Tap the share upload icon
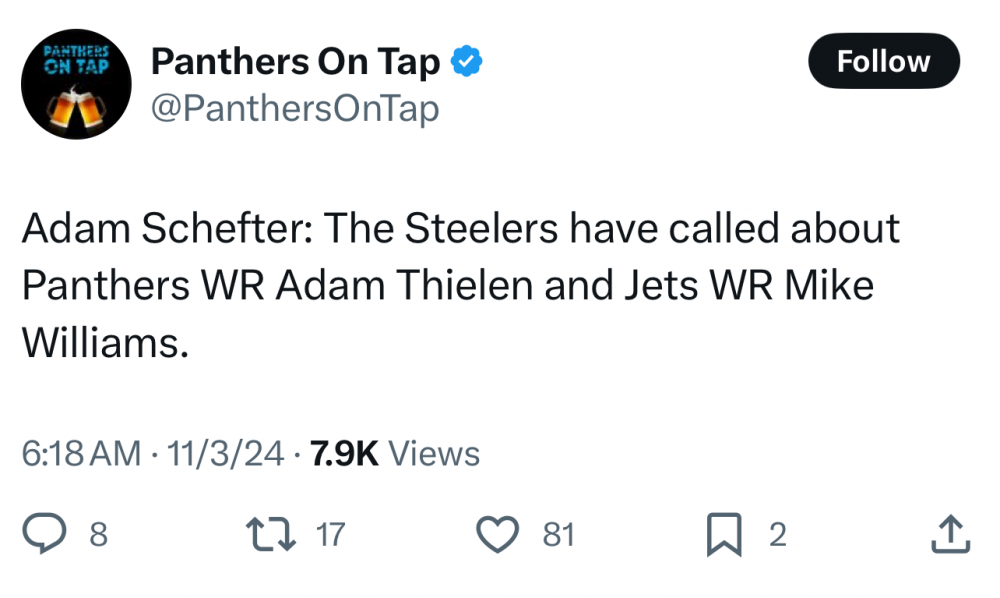 (949, 535)
